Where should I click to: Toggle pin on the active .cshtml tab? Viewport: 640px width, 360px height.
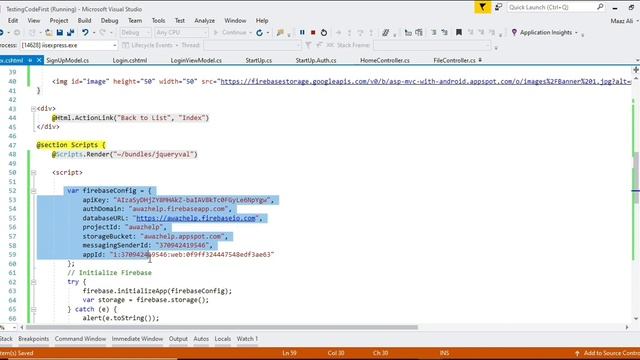coord(30,60)
